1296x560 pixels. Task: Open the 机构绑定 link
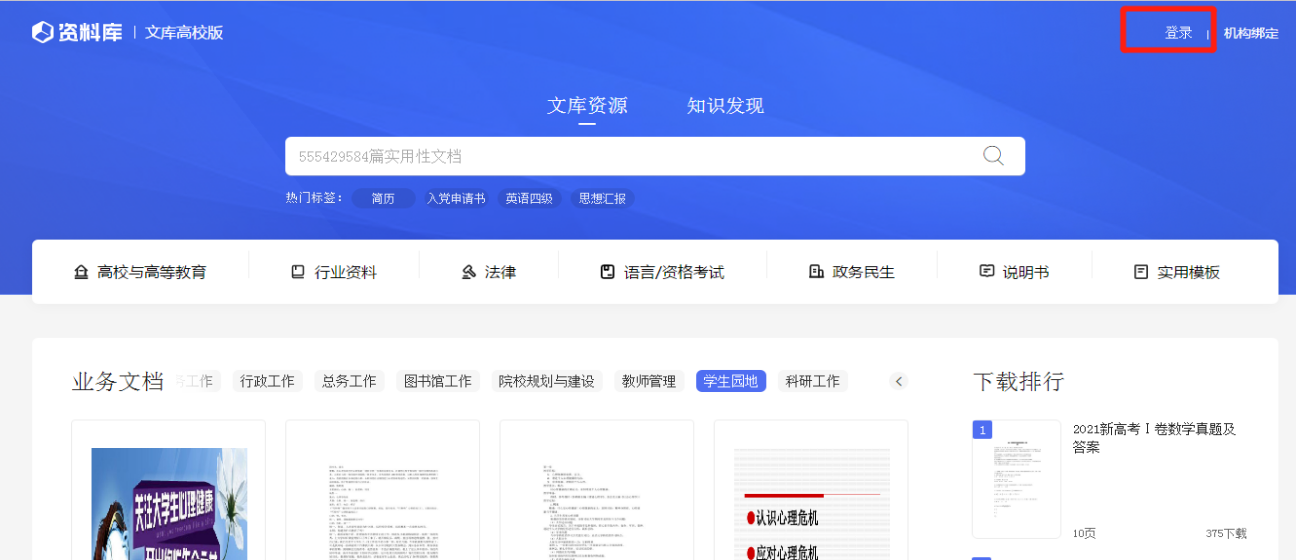[x=1250, y=33]
